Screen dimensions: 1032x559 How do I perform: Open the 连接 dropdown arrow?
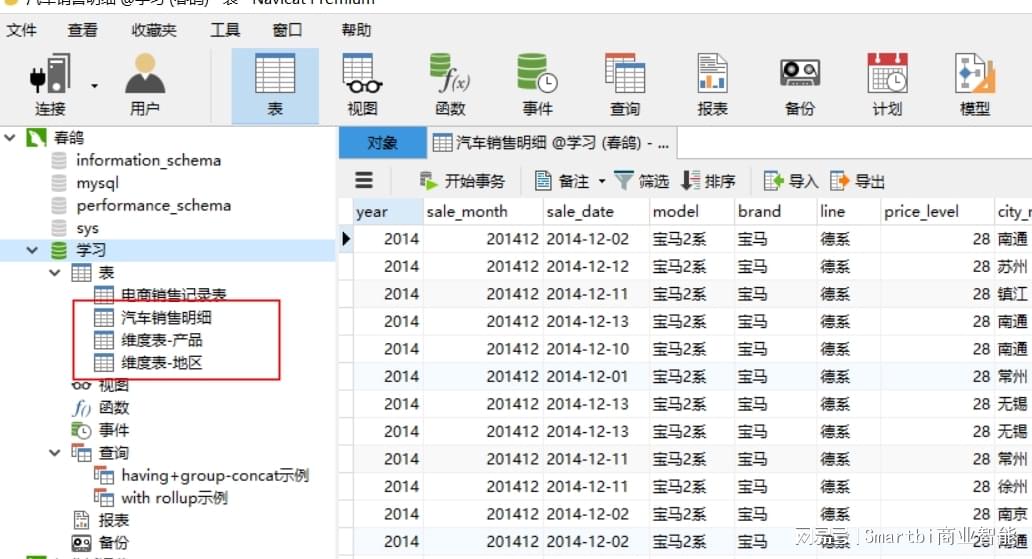pyautogui.click(x=95, y=86)
